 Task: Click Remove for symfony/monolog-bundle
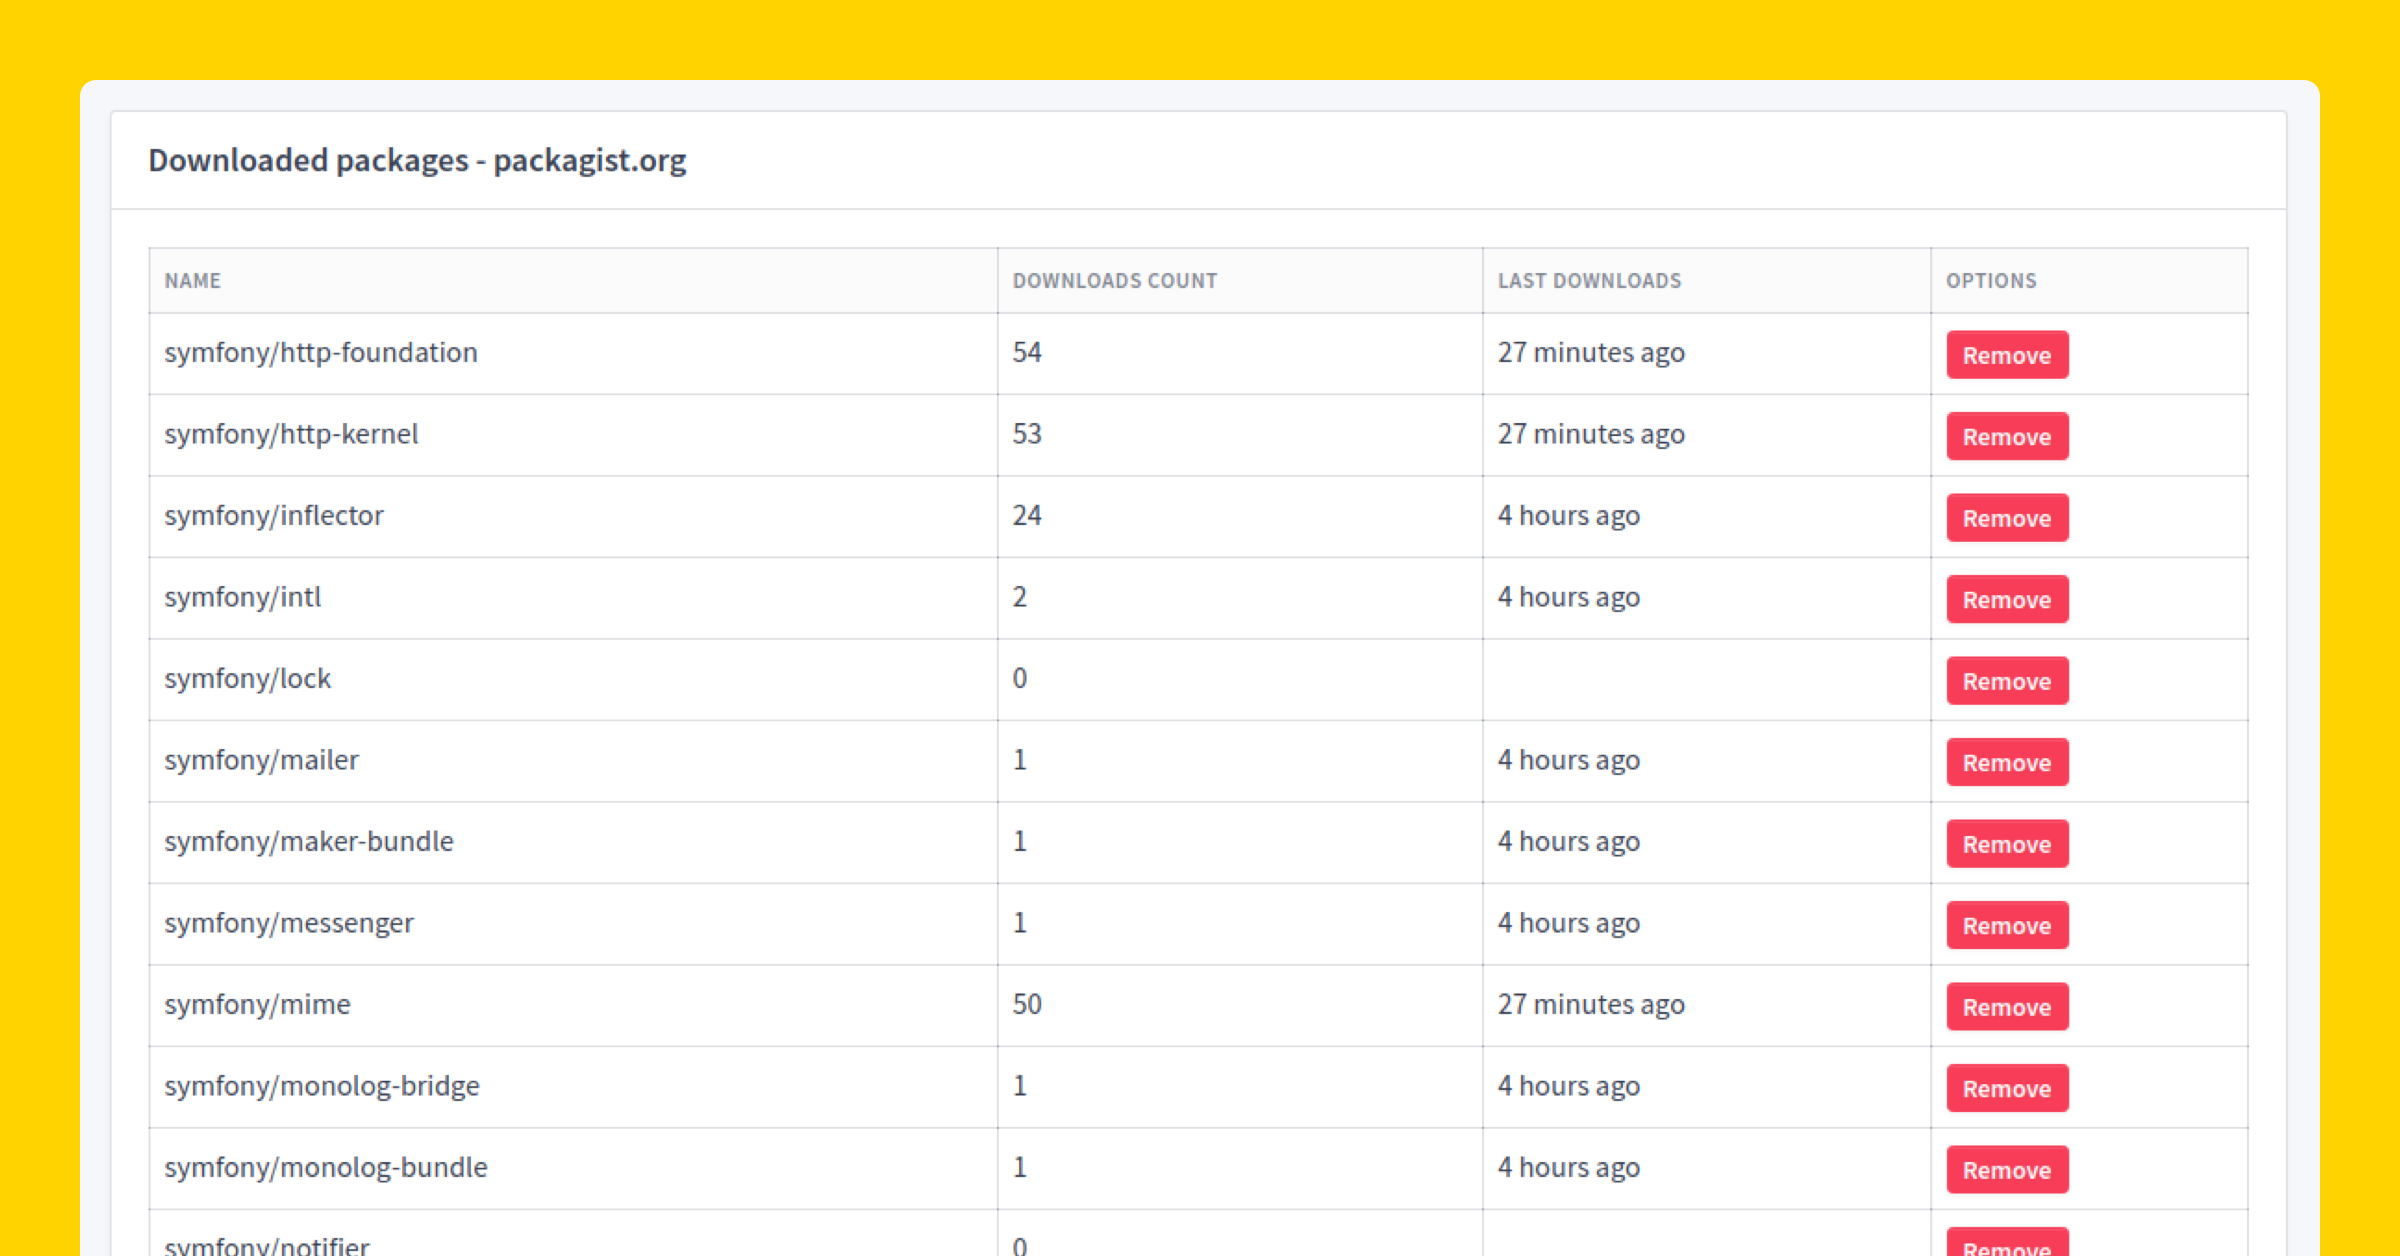pyautogui.click(x=2006, y=1170)
